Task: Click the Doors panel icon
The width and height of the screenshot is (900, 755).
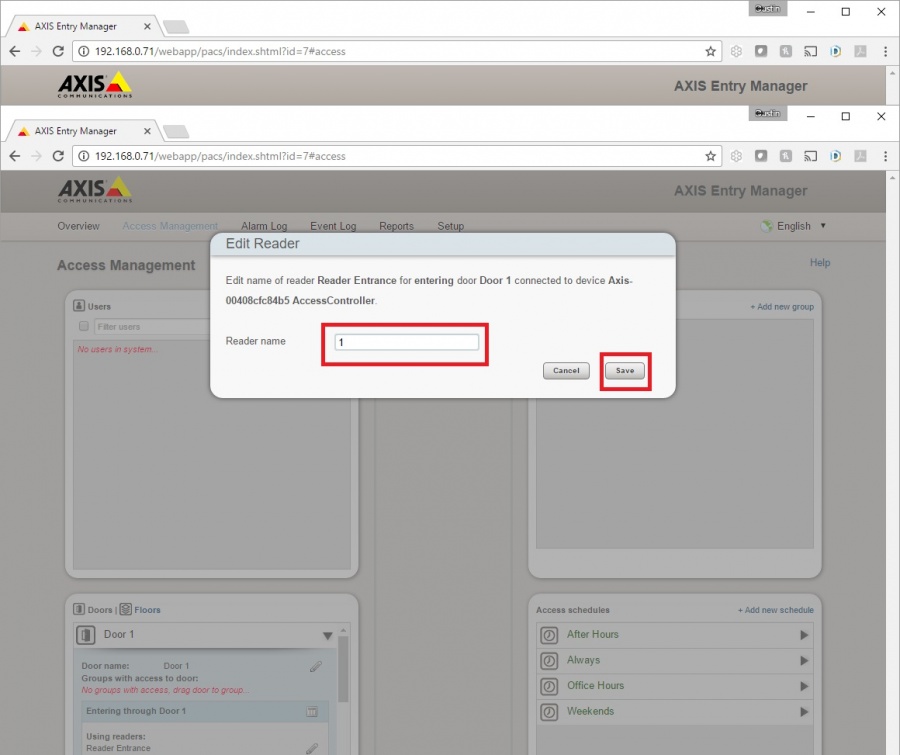Action: pyautogui.click(x=79, y=609)
